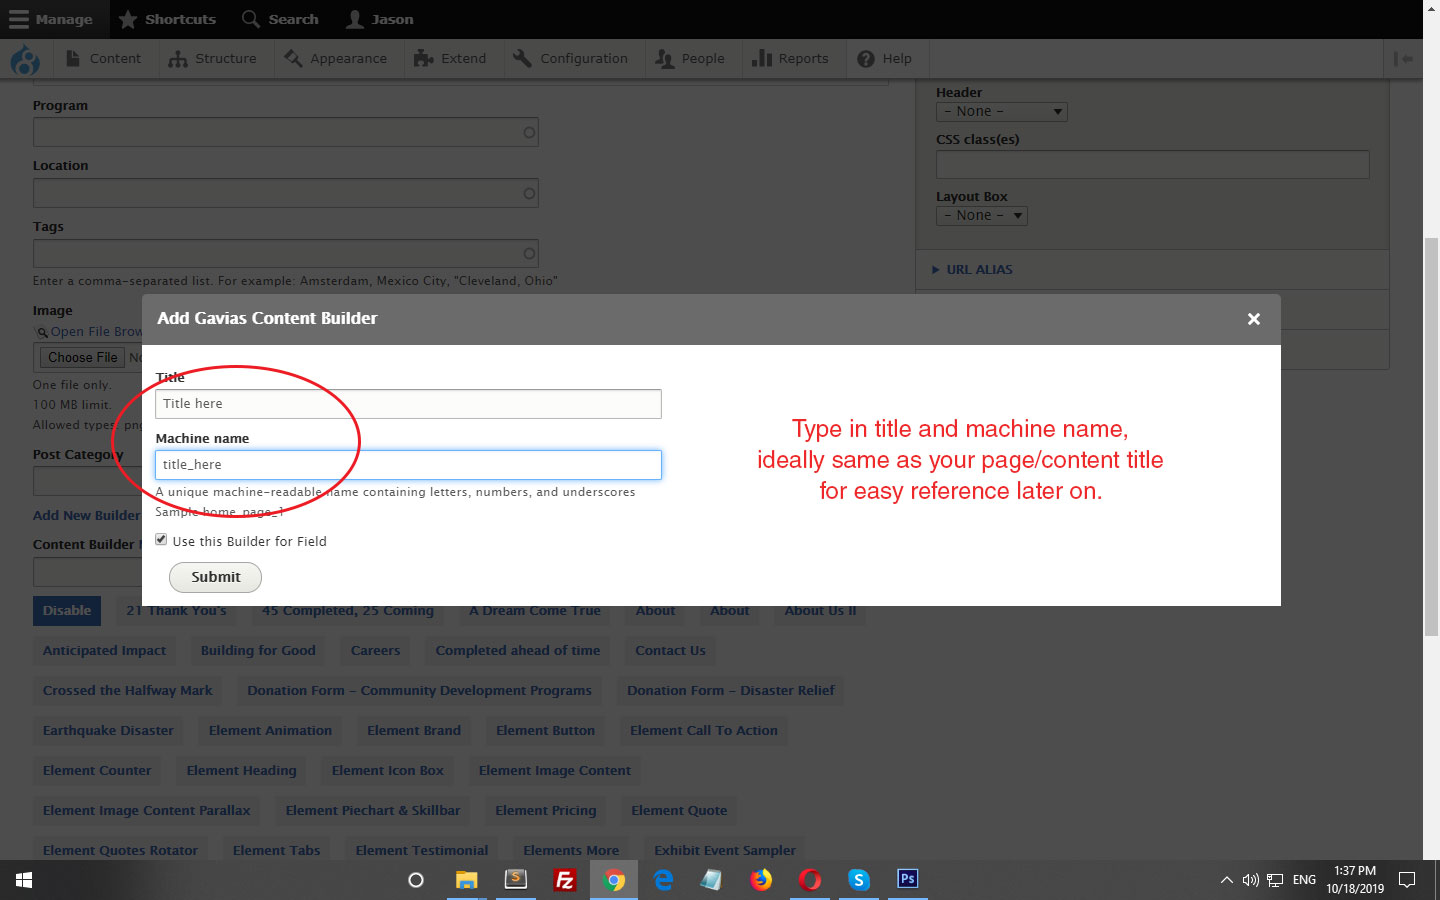Select the Element Heading builder
The height and width of the screenshot is (900, 1440).
pos(241,771)
